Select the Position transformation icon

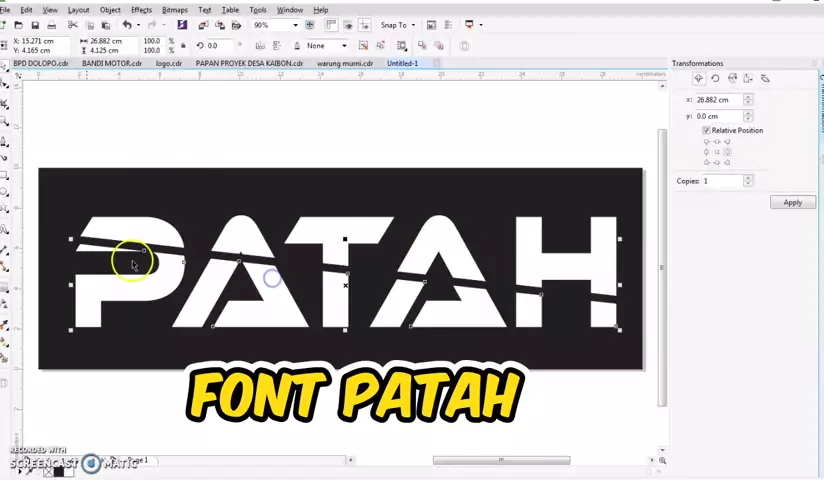[x=698, y=78]
